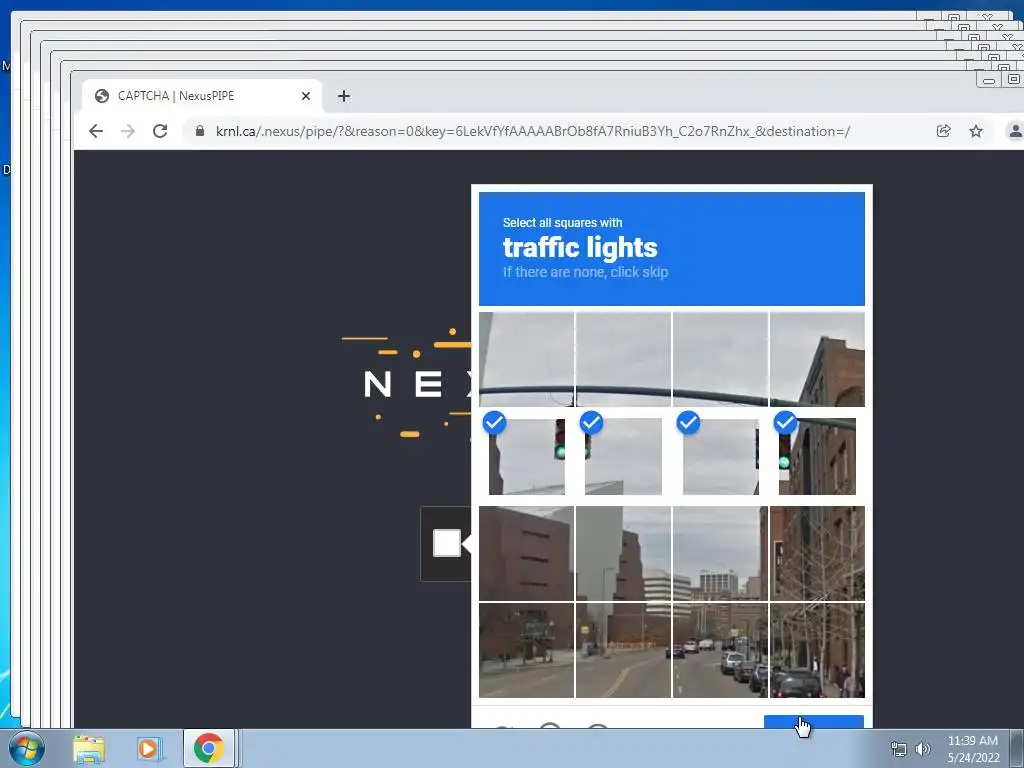Select tile with bare tree against brick building
The image size is (1024, 768).
coord(817,553)
